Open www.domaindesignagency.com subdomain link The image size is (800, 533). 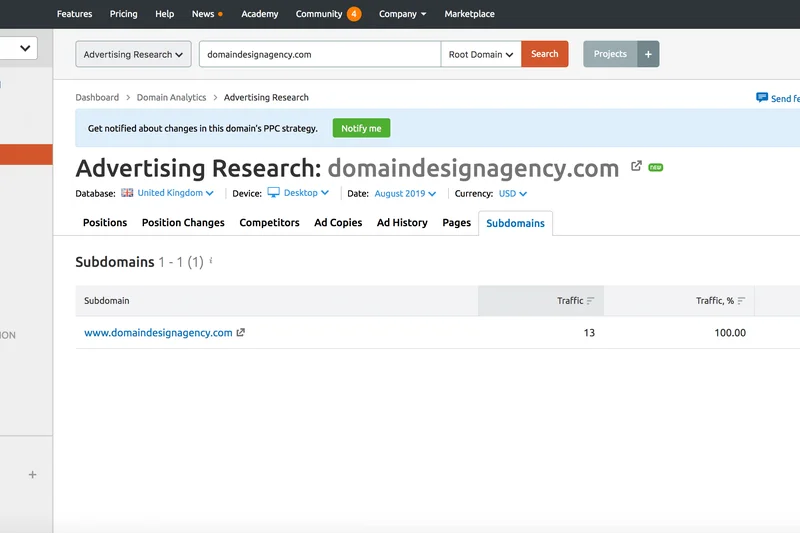click(x=158, y=333)
